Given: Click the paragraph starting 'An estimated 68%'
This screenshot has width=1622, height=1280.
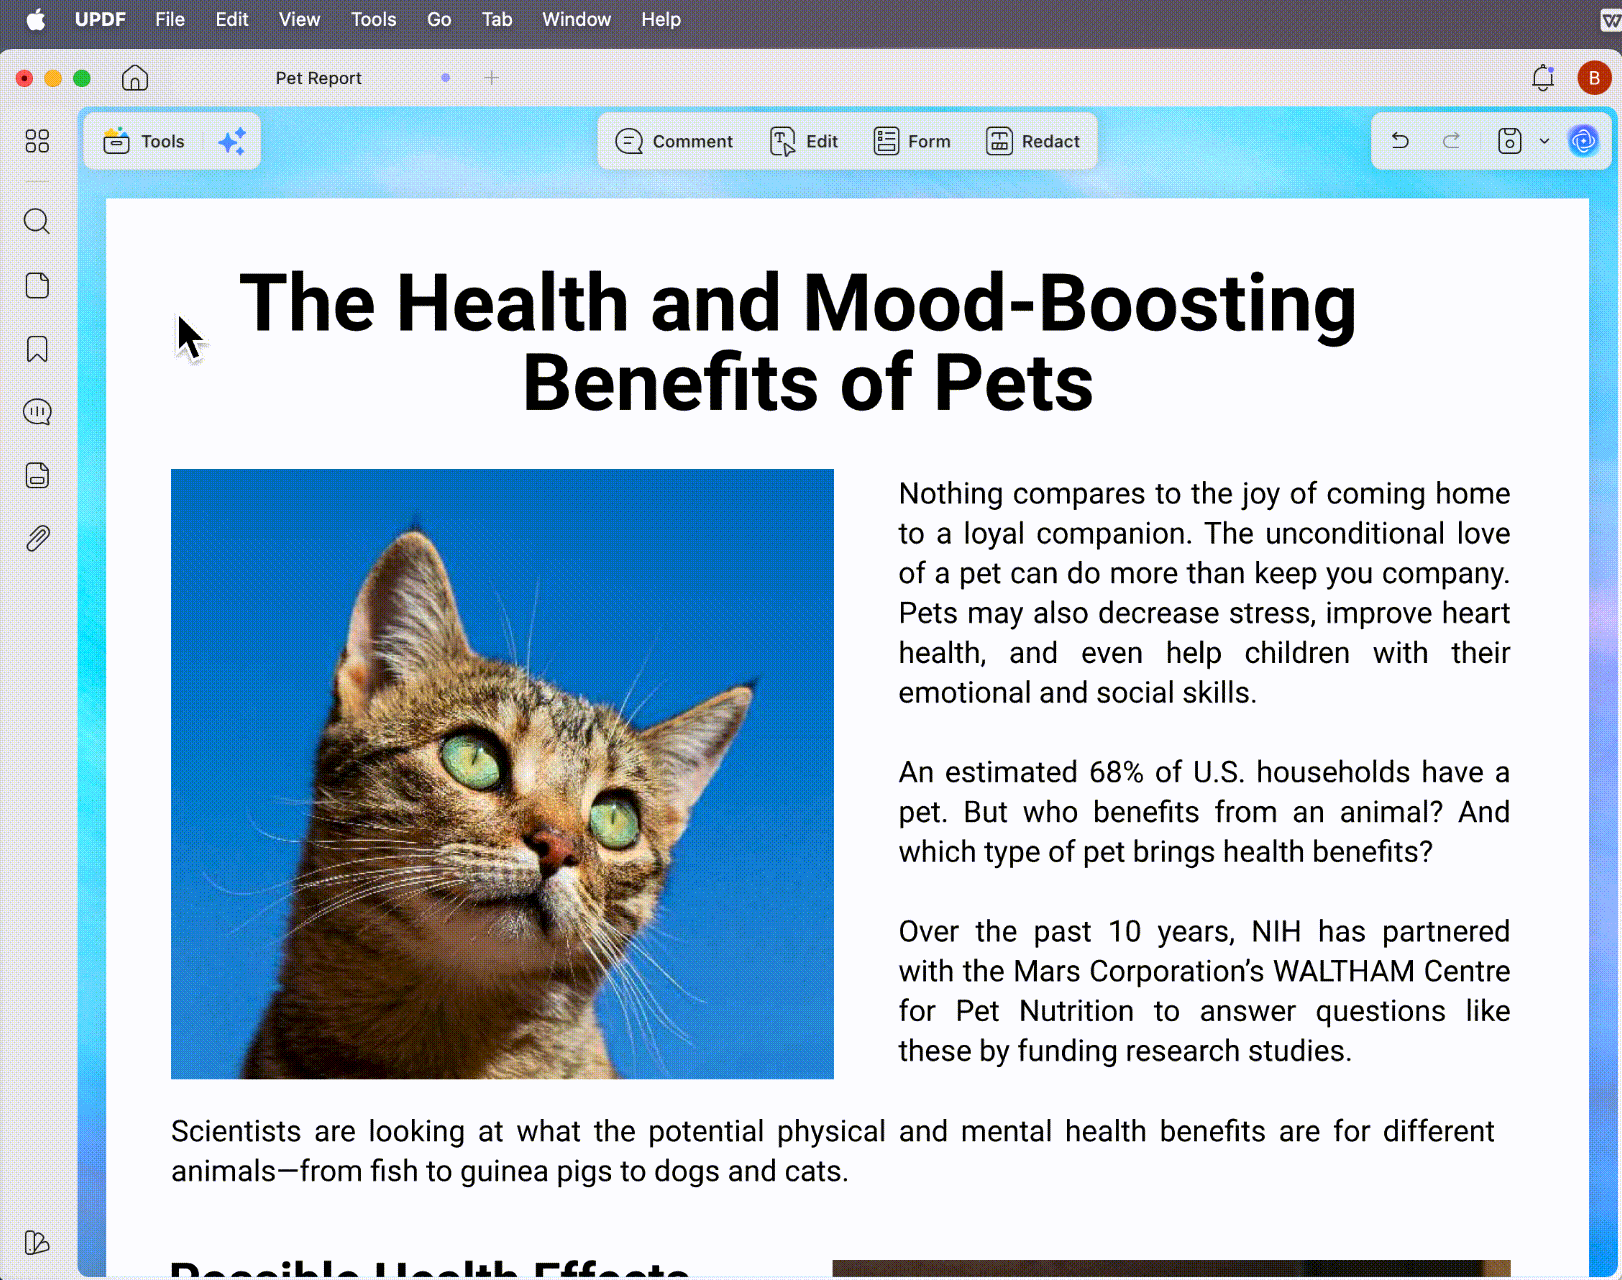Looking at the screenshot, I should [x=1204, y=812].
